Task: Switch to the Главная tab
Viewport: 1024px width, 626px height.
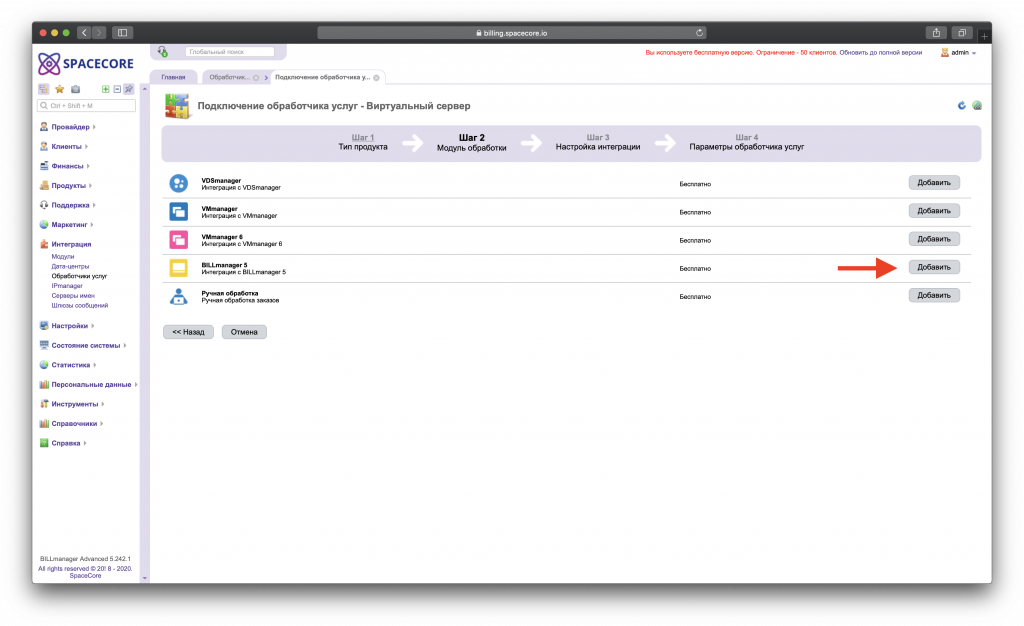Action: point(173,77)
